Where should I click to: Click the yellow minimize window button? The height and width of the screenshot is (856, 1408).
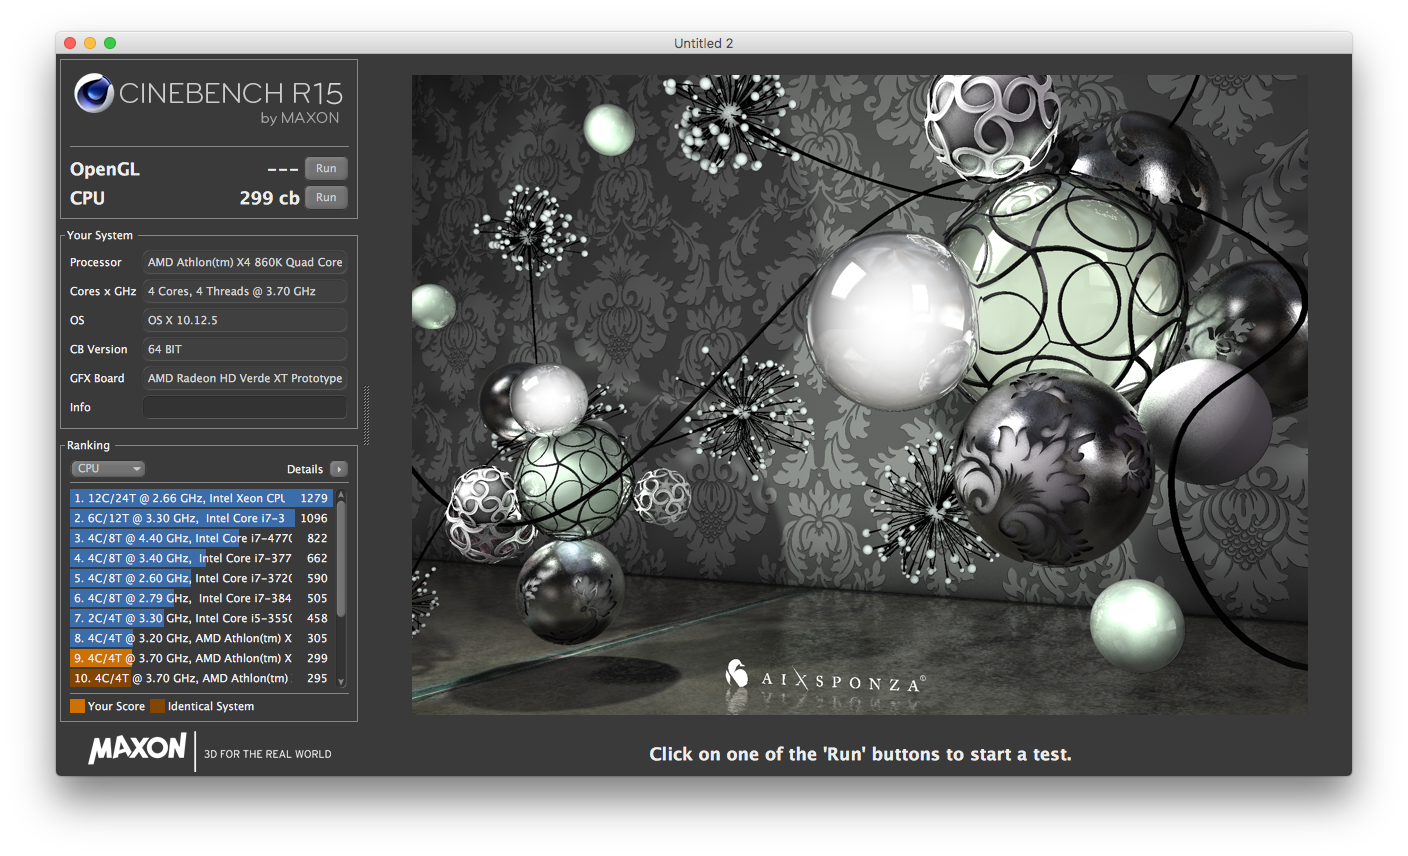click(x=90, y=43)
